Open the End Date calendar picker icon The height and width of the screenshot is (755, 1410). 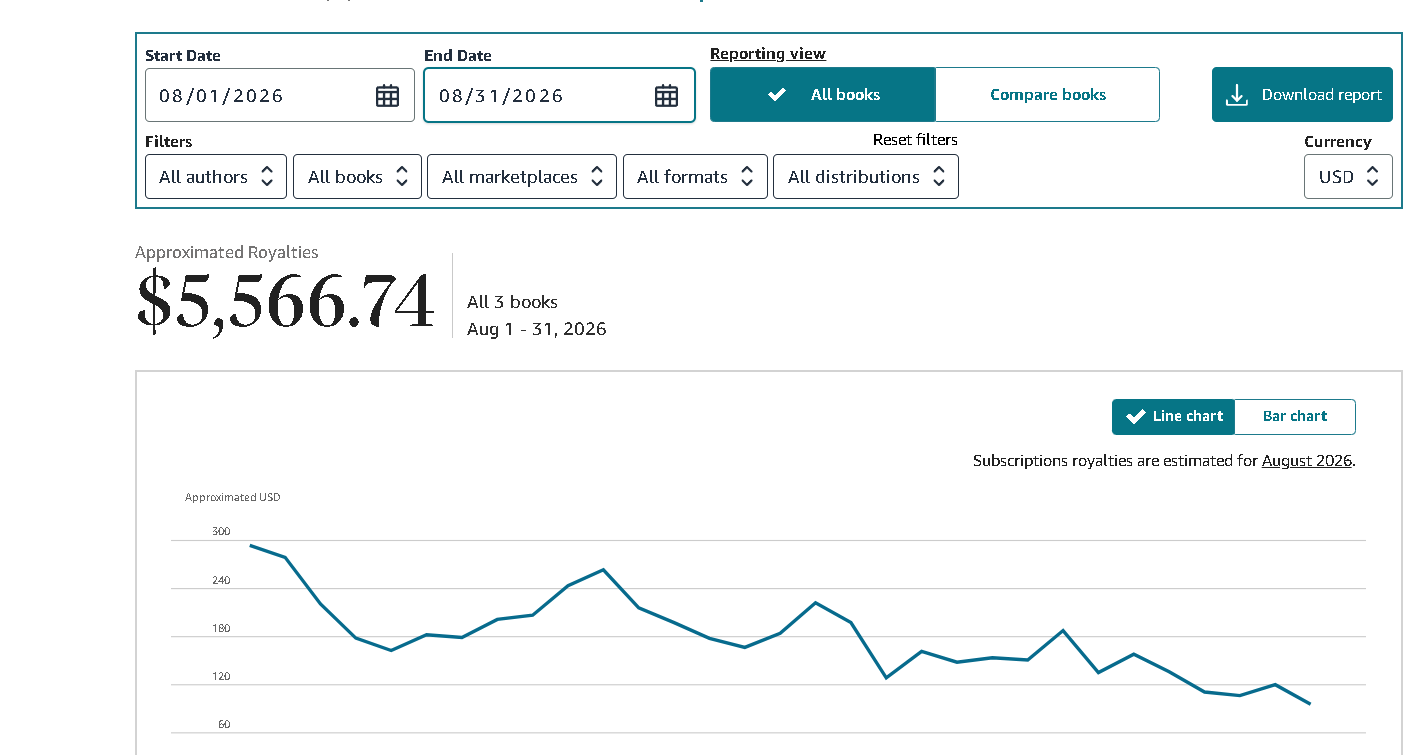[666, 96]
